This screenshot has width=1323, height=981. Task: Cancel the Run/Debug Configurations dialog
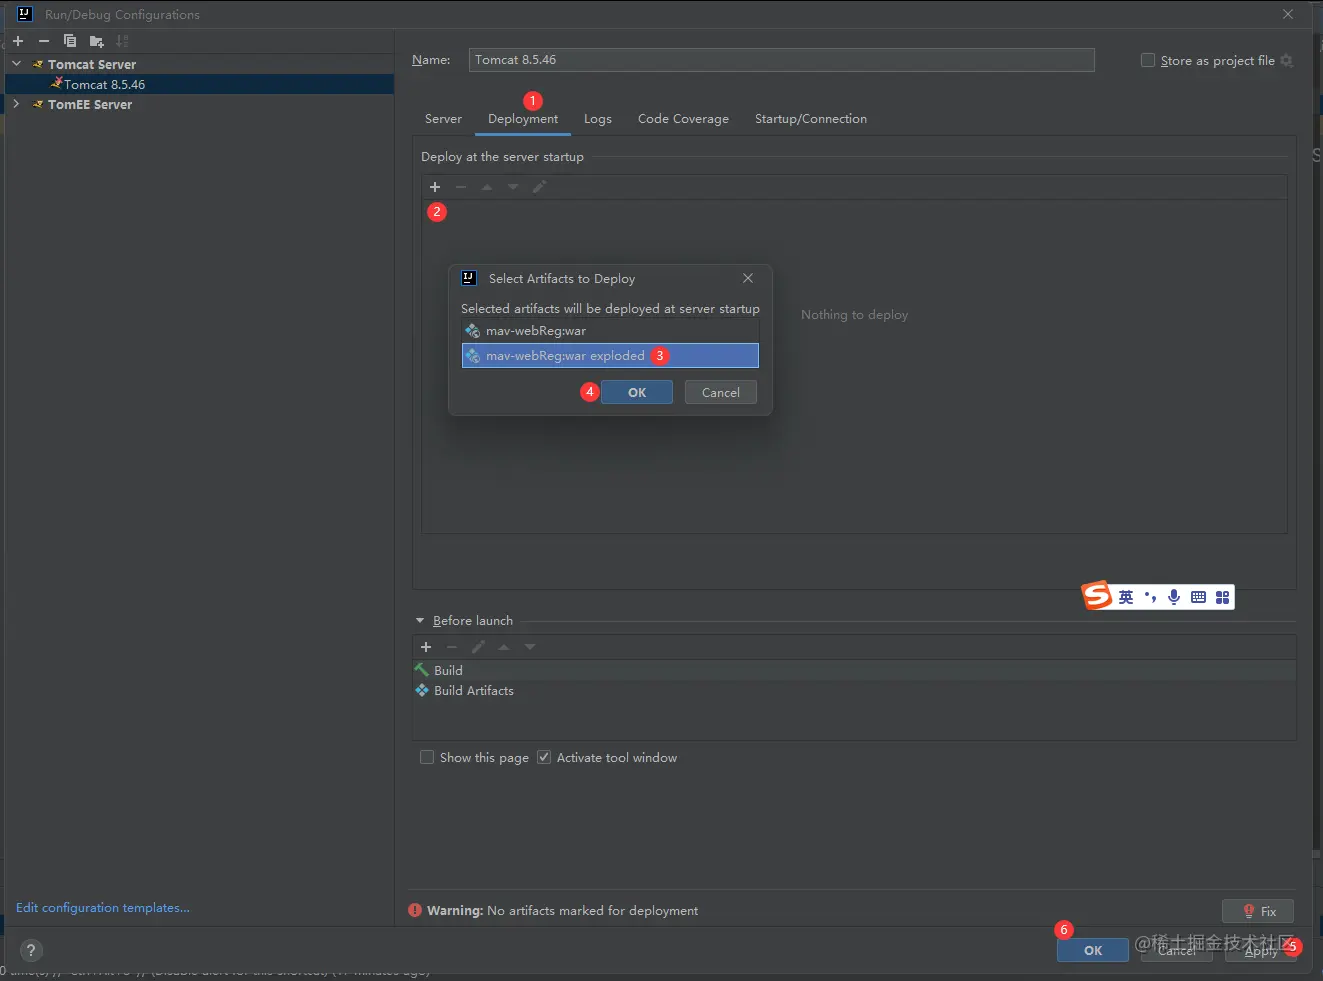tap(1177, 950)
